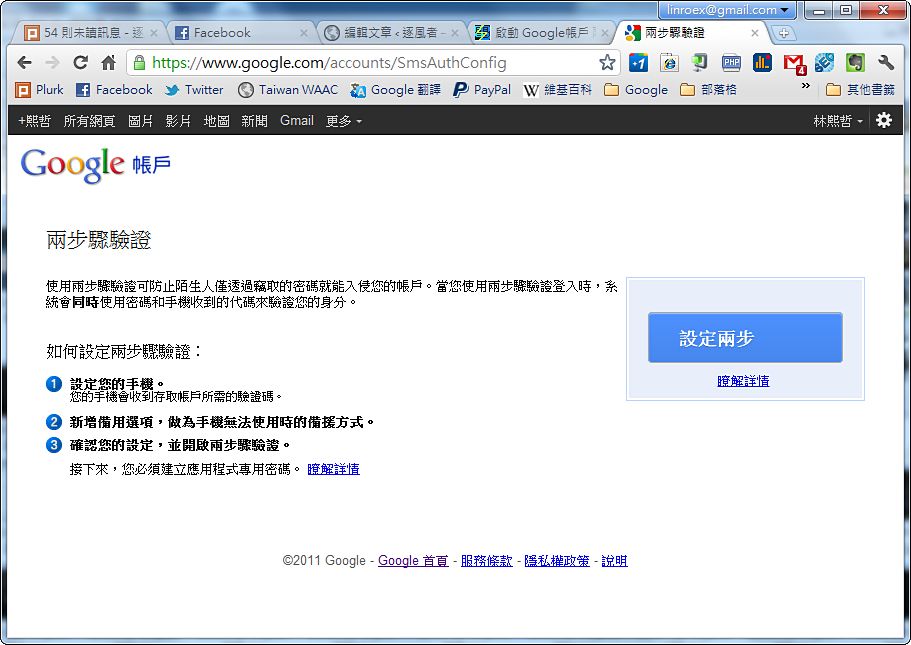Viewport: 911px width, 645px height.
Task: Open 地圖 in the Google bar
Action: pyautogui.click(x=216, y=121)
